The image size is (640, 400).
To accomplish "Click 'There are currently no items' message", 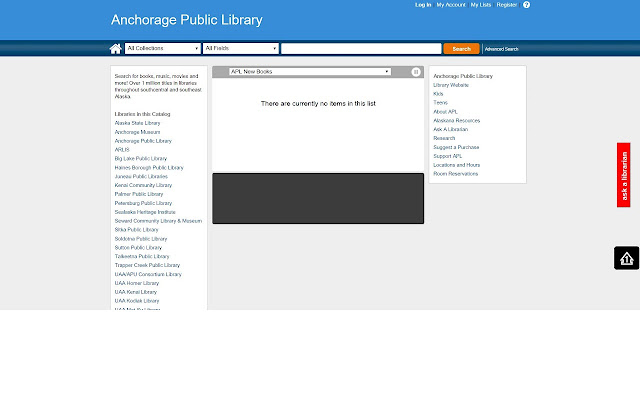I will click(x=318, y=104).
